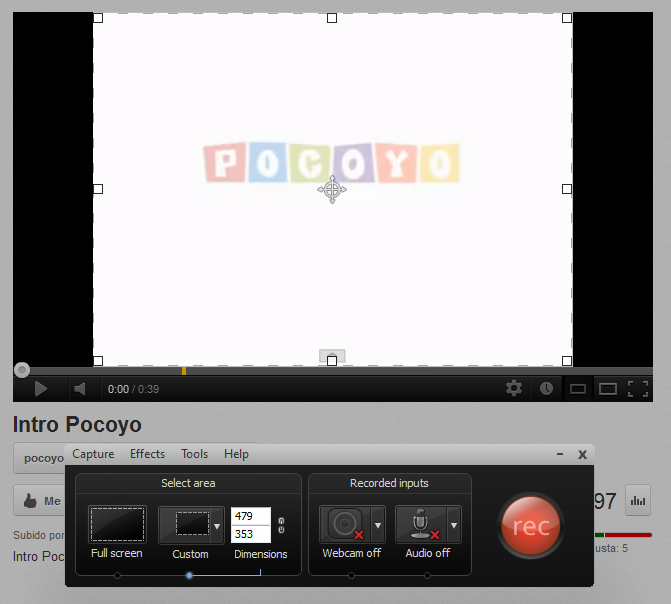
Task: Click the bottom-right selection handle
Action: pos(567,361)
